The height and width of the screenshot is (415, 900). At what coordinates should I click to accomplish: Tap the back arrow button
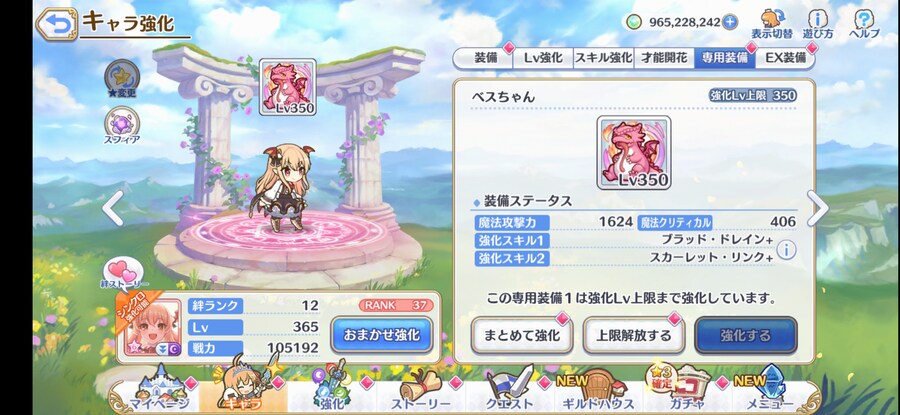click(56, 24)
